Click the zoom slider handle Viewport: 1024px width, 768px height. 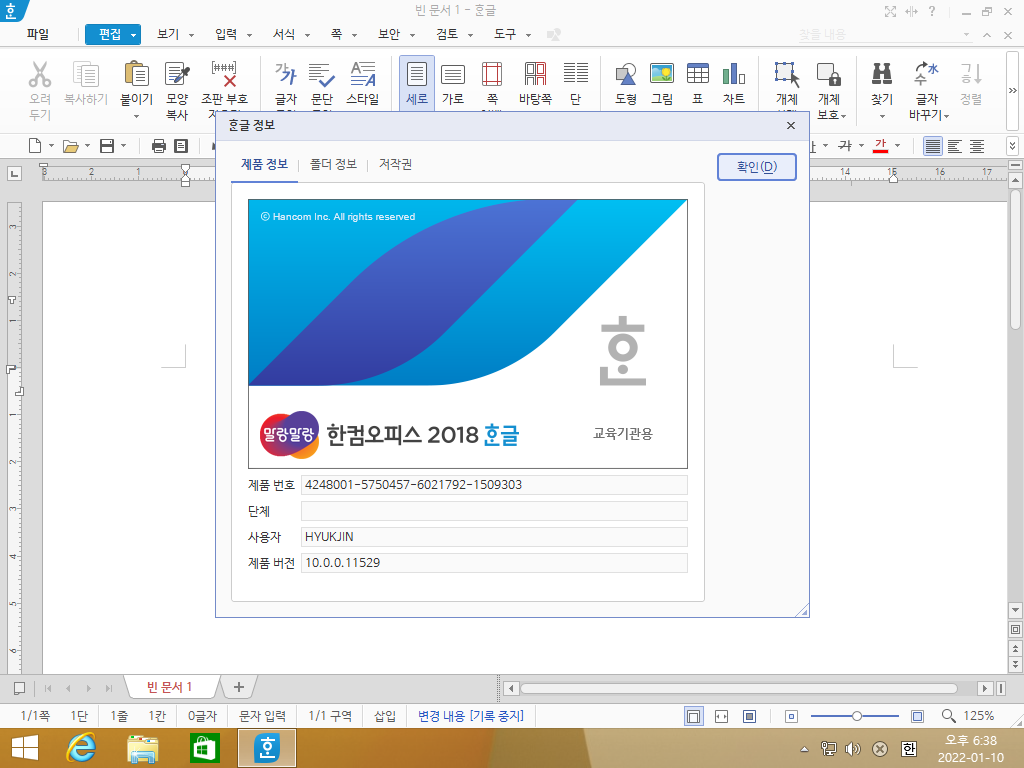pos(856,716)
